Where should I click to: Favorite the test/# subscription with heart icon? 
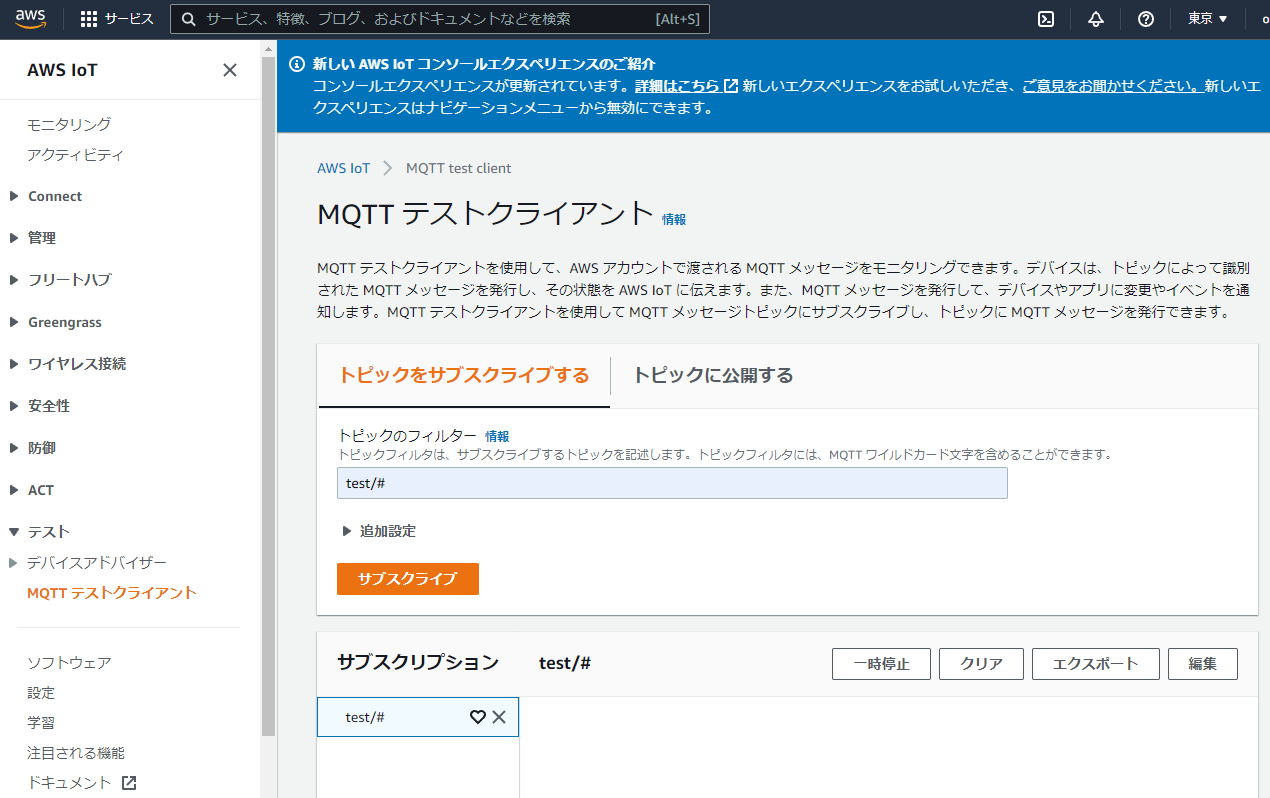(478, 717)
